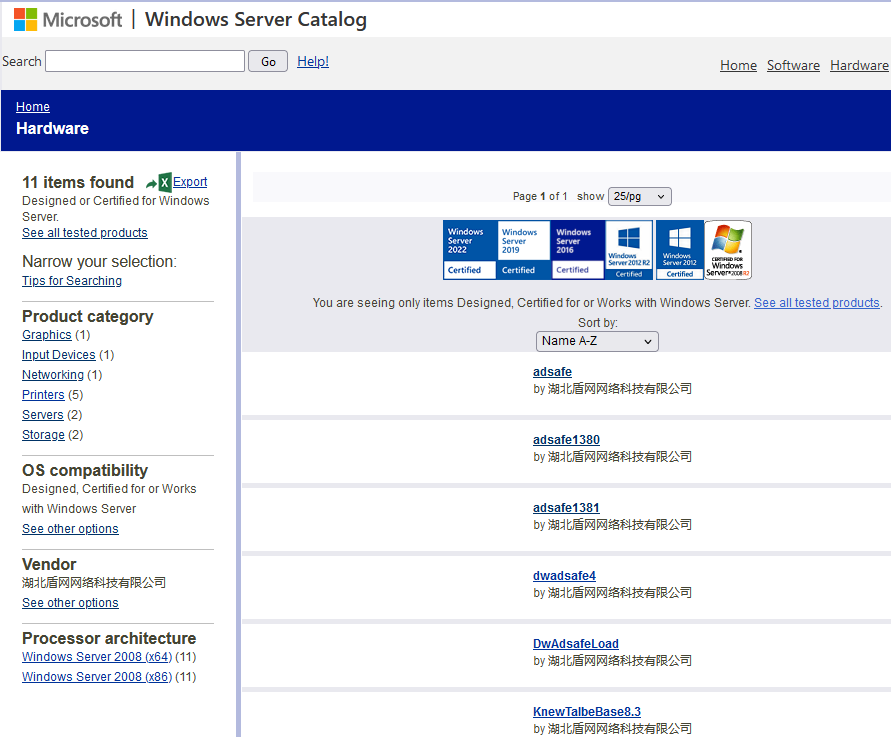The height and width of the screenshot is (737, 891).
Task: Click in the Search input field
Action: pyautogui.click(x=145, y=62)
